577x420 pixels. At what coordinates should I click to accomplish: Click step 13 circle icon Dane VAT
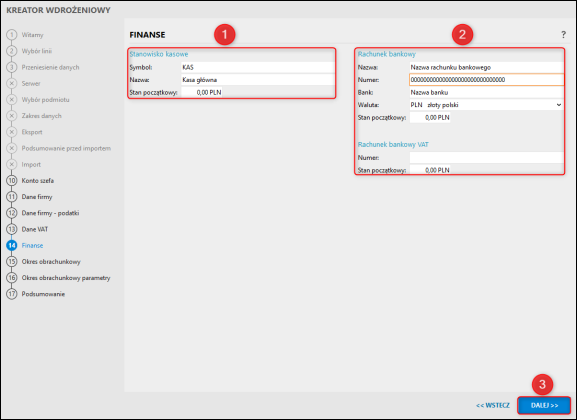tap(12, 229)
